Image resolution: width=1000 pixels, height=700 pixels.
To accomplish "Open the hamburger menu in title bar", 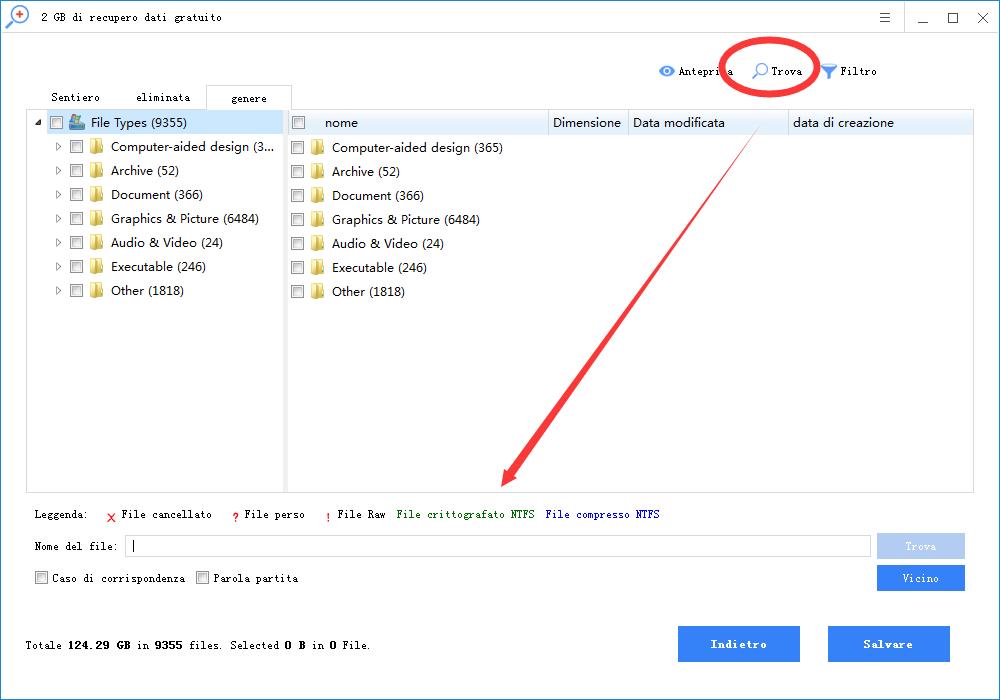I will tap(885, 18).
